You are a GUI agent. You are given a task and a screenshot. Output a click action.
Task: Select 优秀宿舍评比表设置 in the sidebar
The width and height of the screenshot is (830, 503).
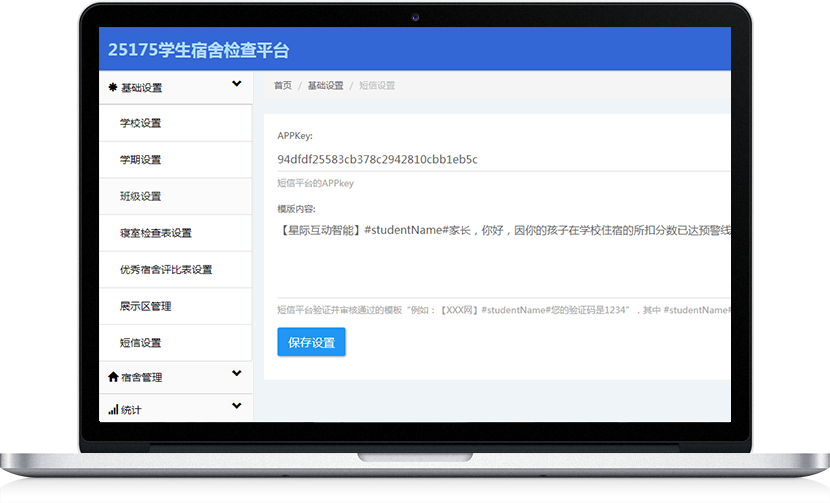166,270
